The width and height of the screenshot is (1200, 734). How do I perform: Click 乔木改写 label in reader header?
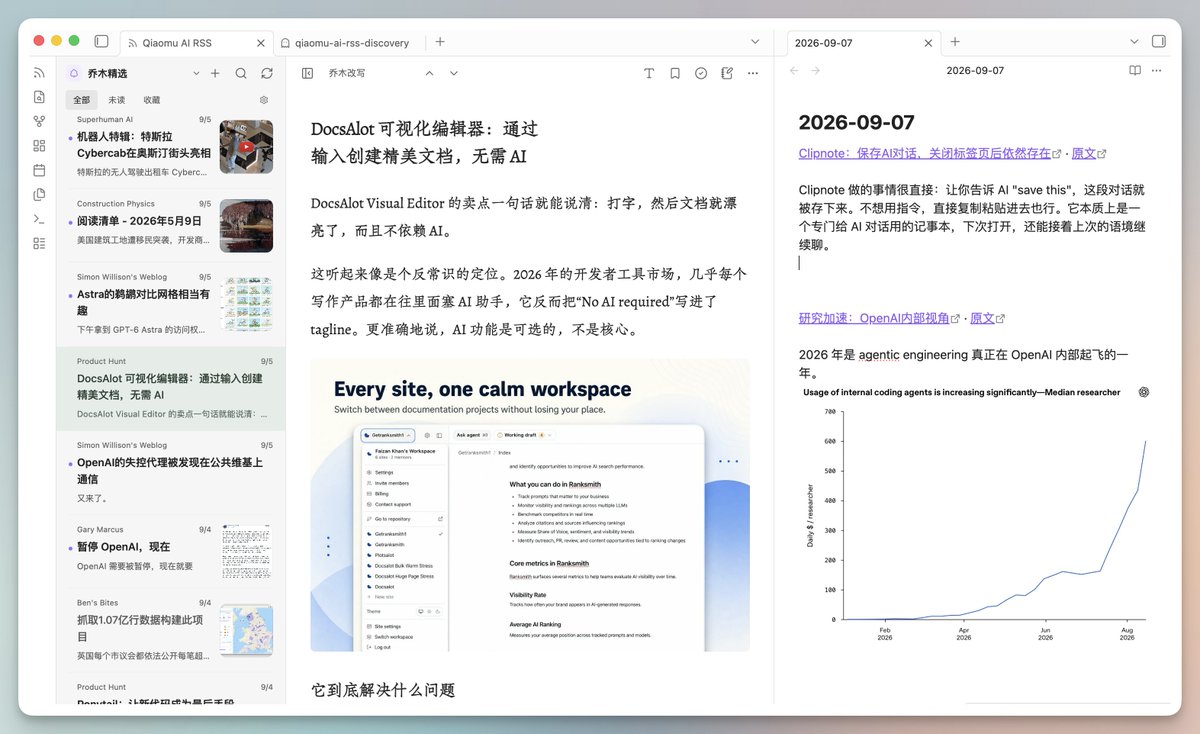[x=347, y=73]
